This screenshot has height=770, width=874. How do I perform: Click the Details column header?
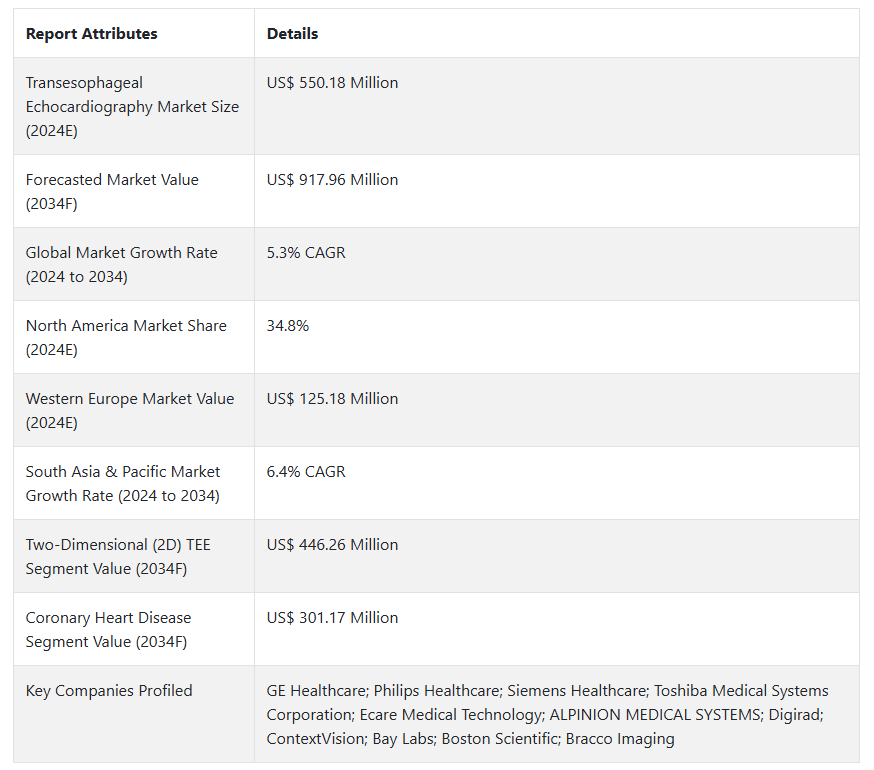pos(292,33)
